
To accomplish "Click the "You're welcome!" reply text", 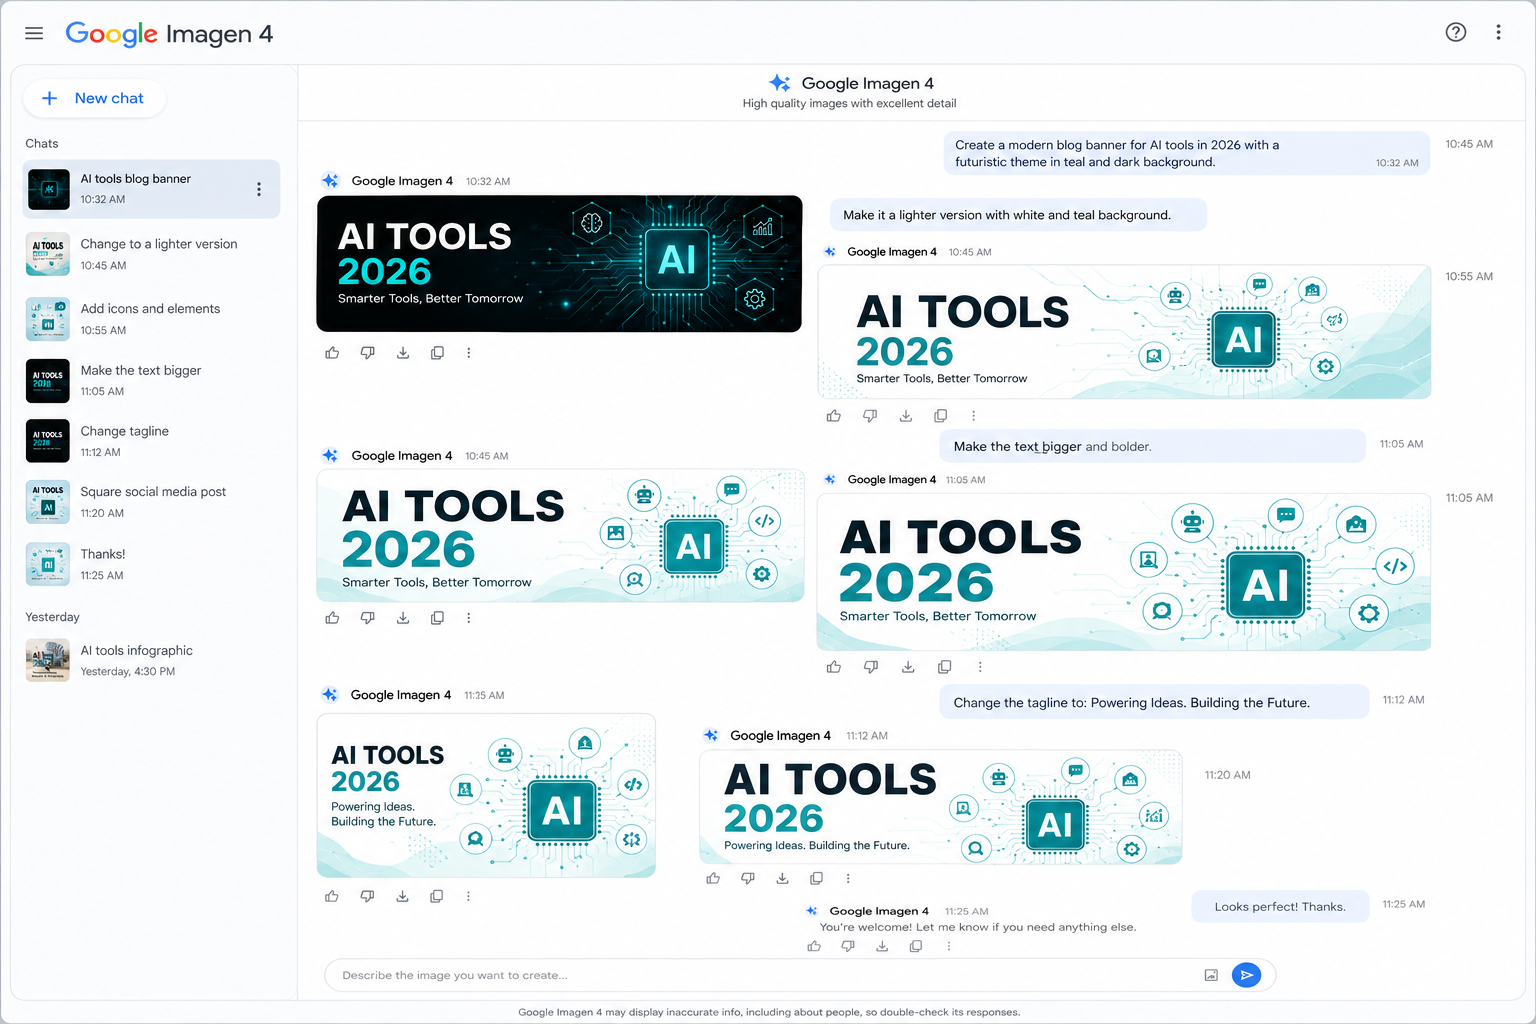I will 978,927.
